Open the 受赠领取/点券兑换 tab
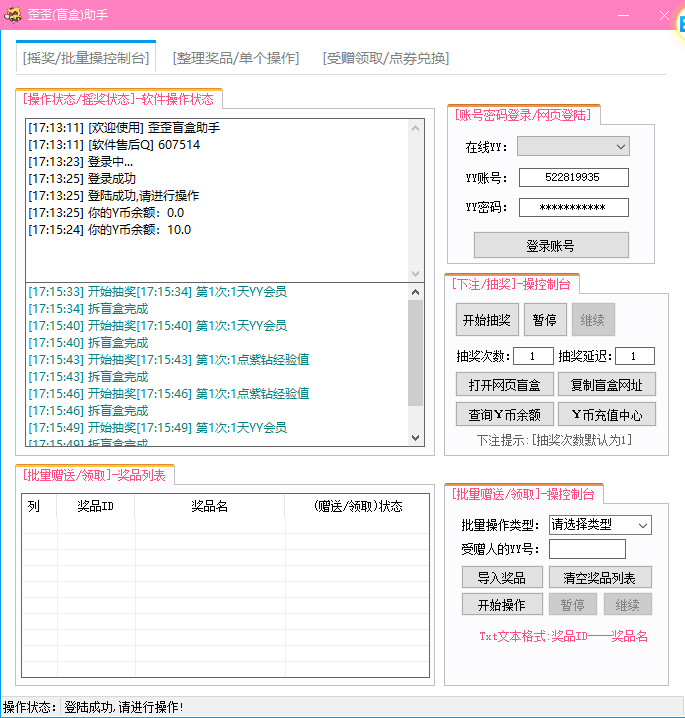 (x=385, y=58)
